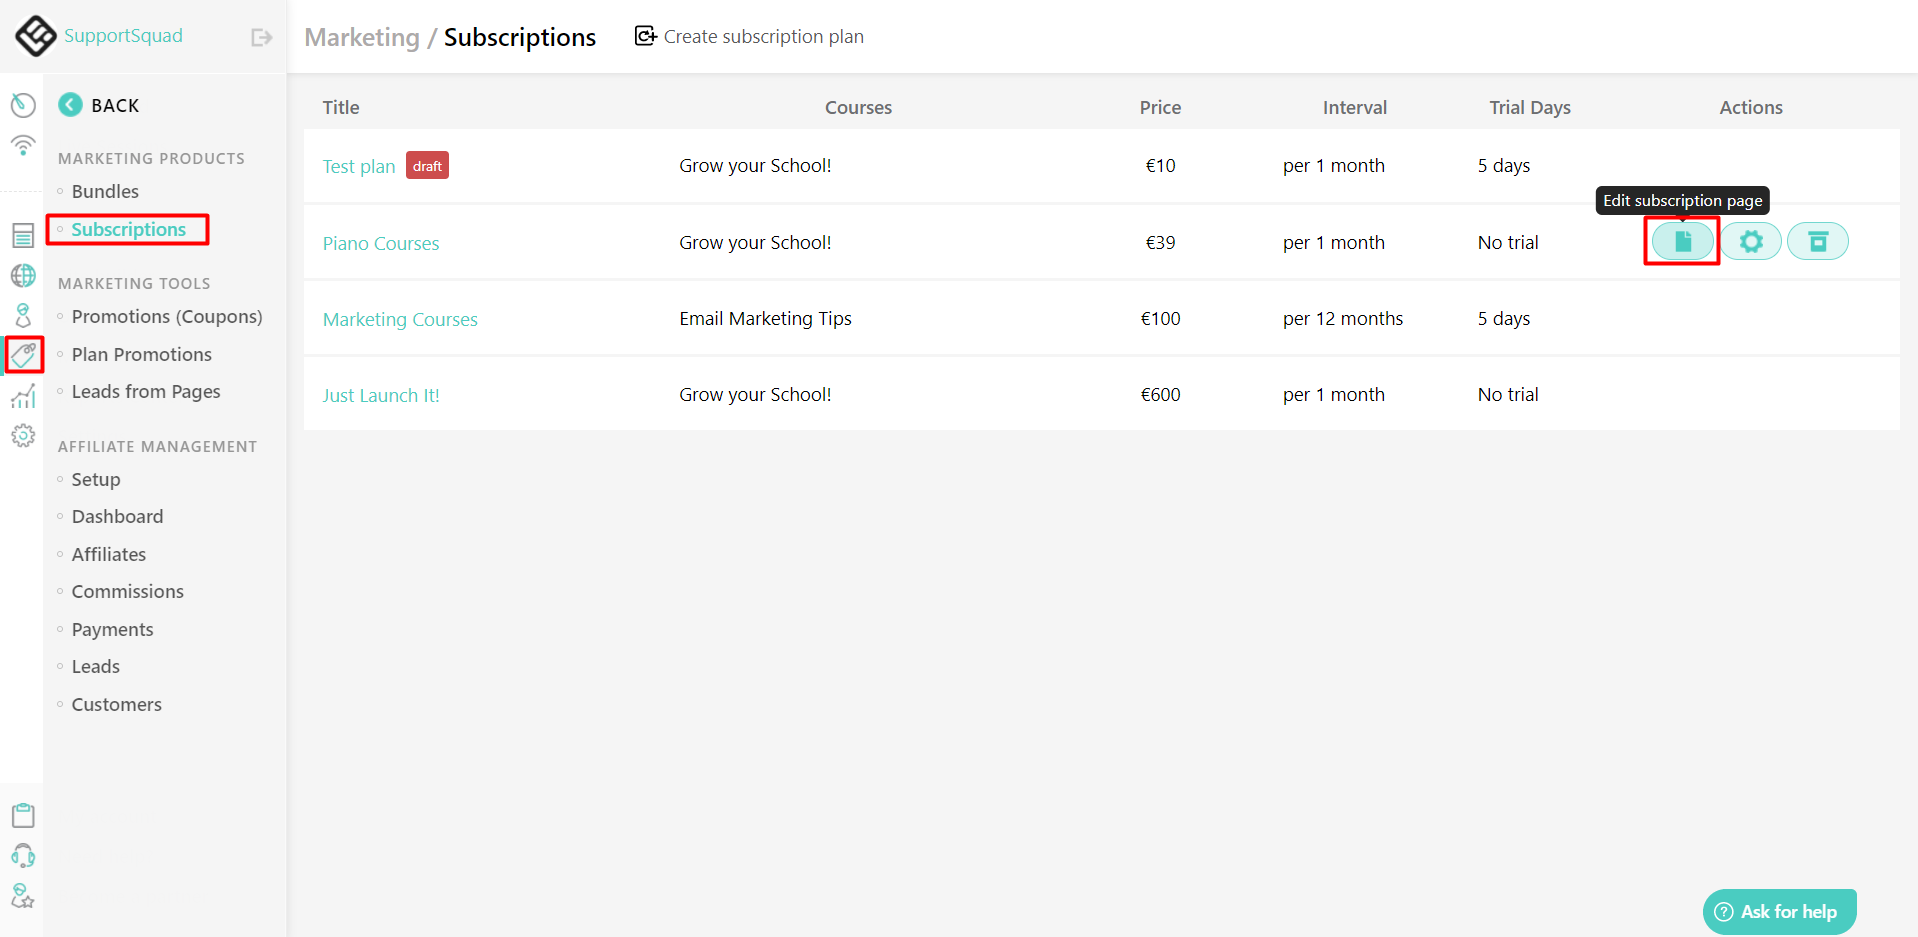Image resolution: width=1918 pixels, height=937 pixels.
Task: Open the analytics chart icon in sidebar
Action: point(23,395)
